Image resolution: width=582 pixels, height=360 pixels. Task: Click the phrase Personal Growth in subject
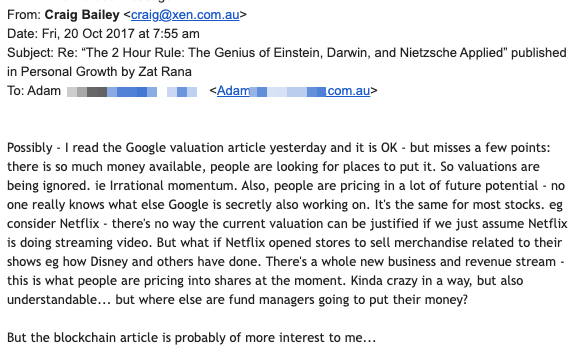(x=69, y=72)
